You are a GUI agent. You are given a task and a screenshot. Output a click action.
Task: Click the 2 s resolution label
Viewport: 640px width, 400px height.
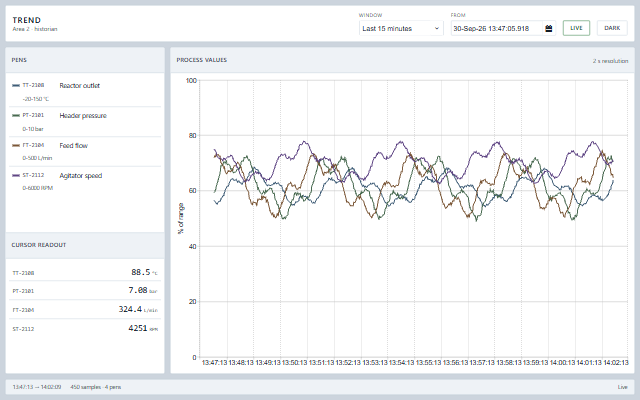click(x=610, y=61)
